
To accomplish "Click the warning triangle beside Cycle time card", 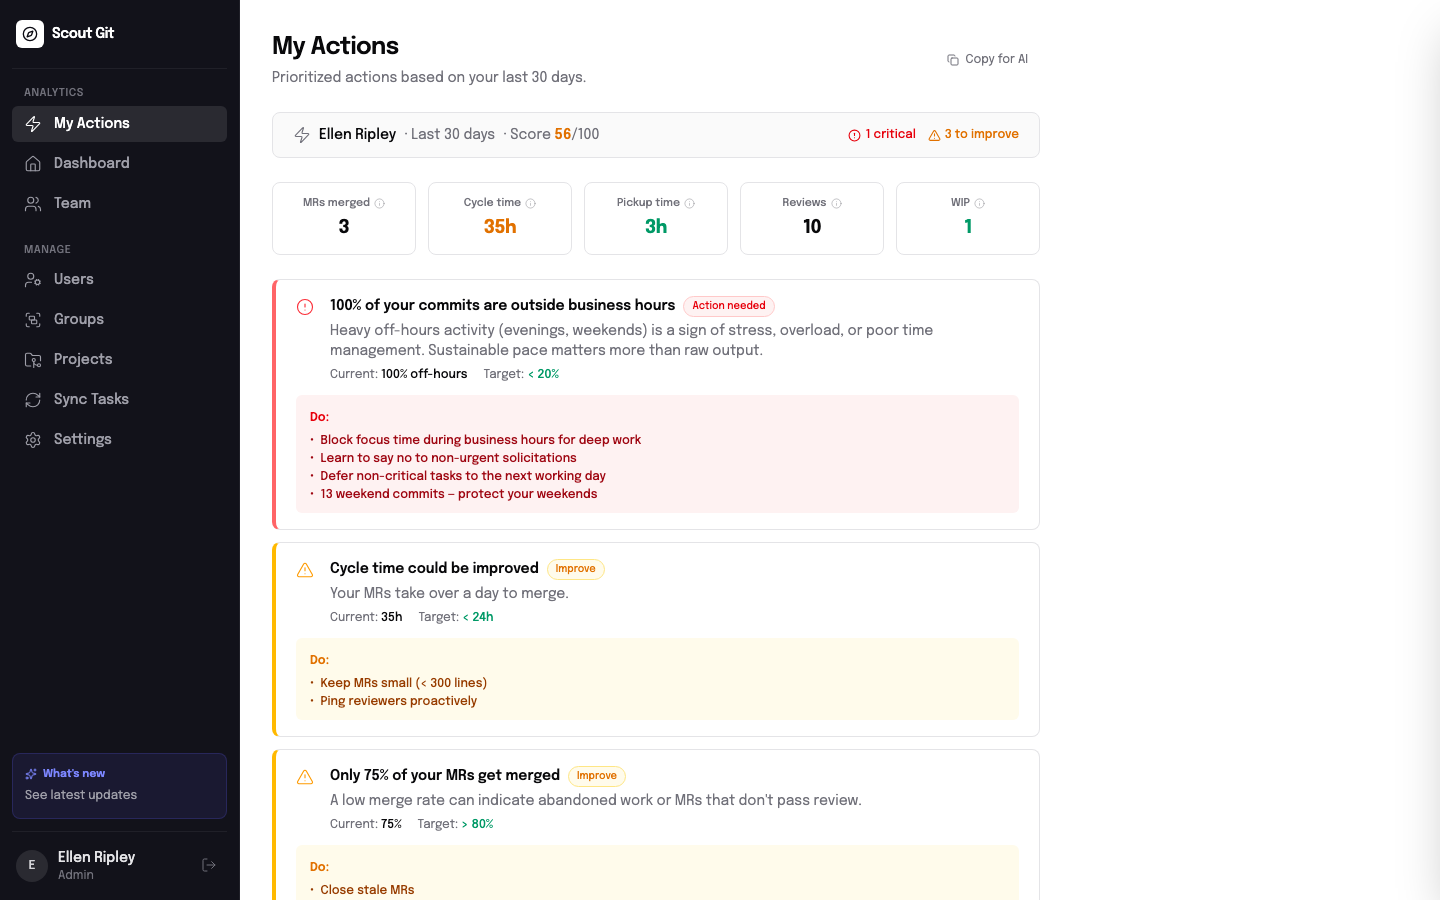I will click(305, 569).
